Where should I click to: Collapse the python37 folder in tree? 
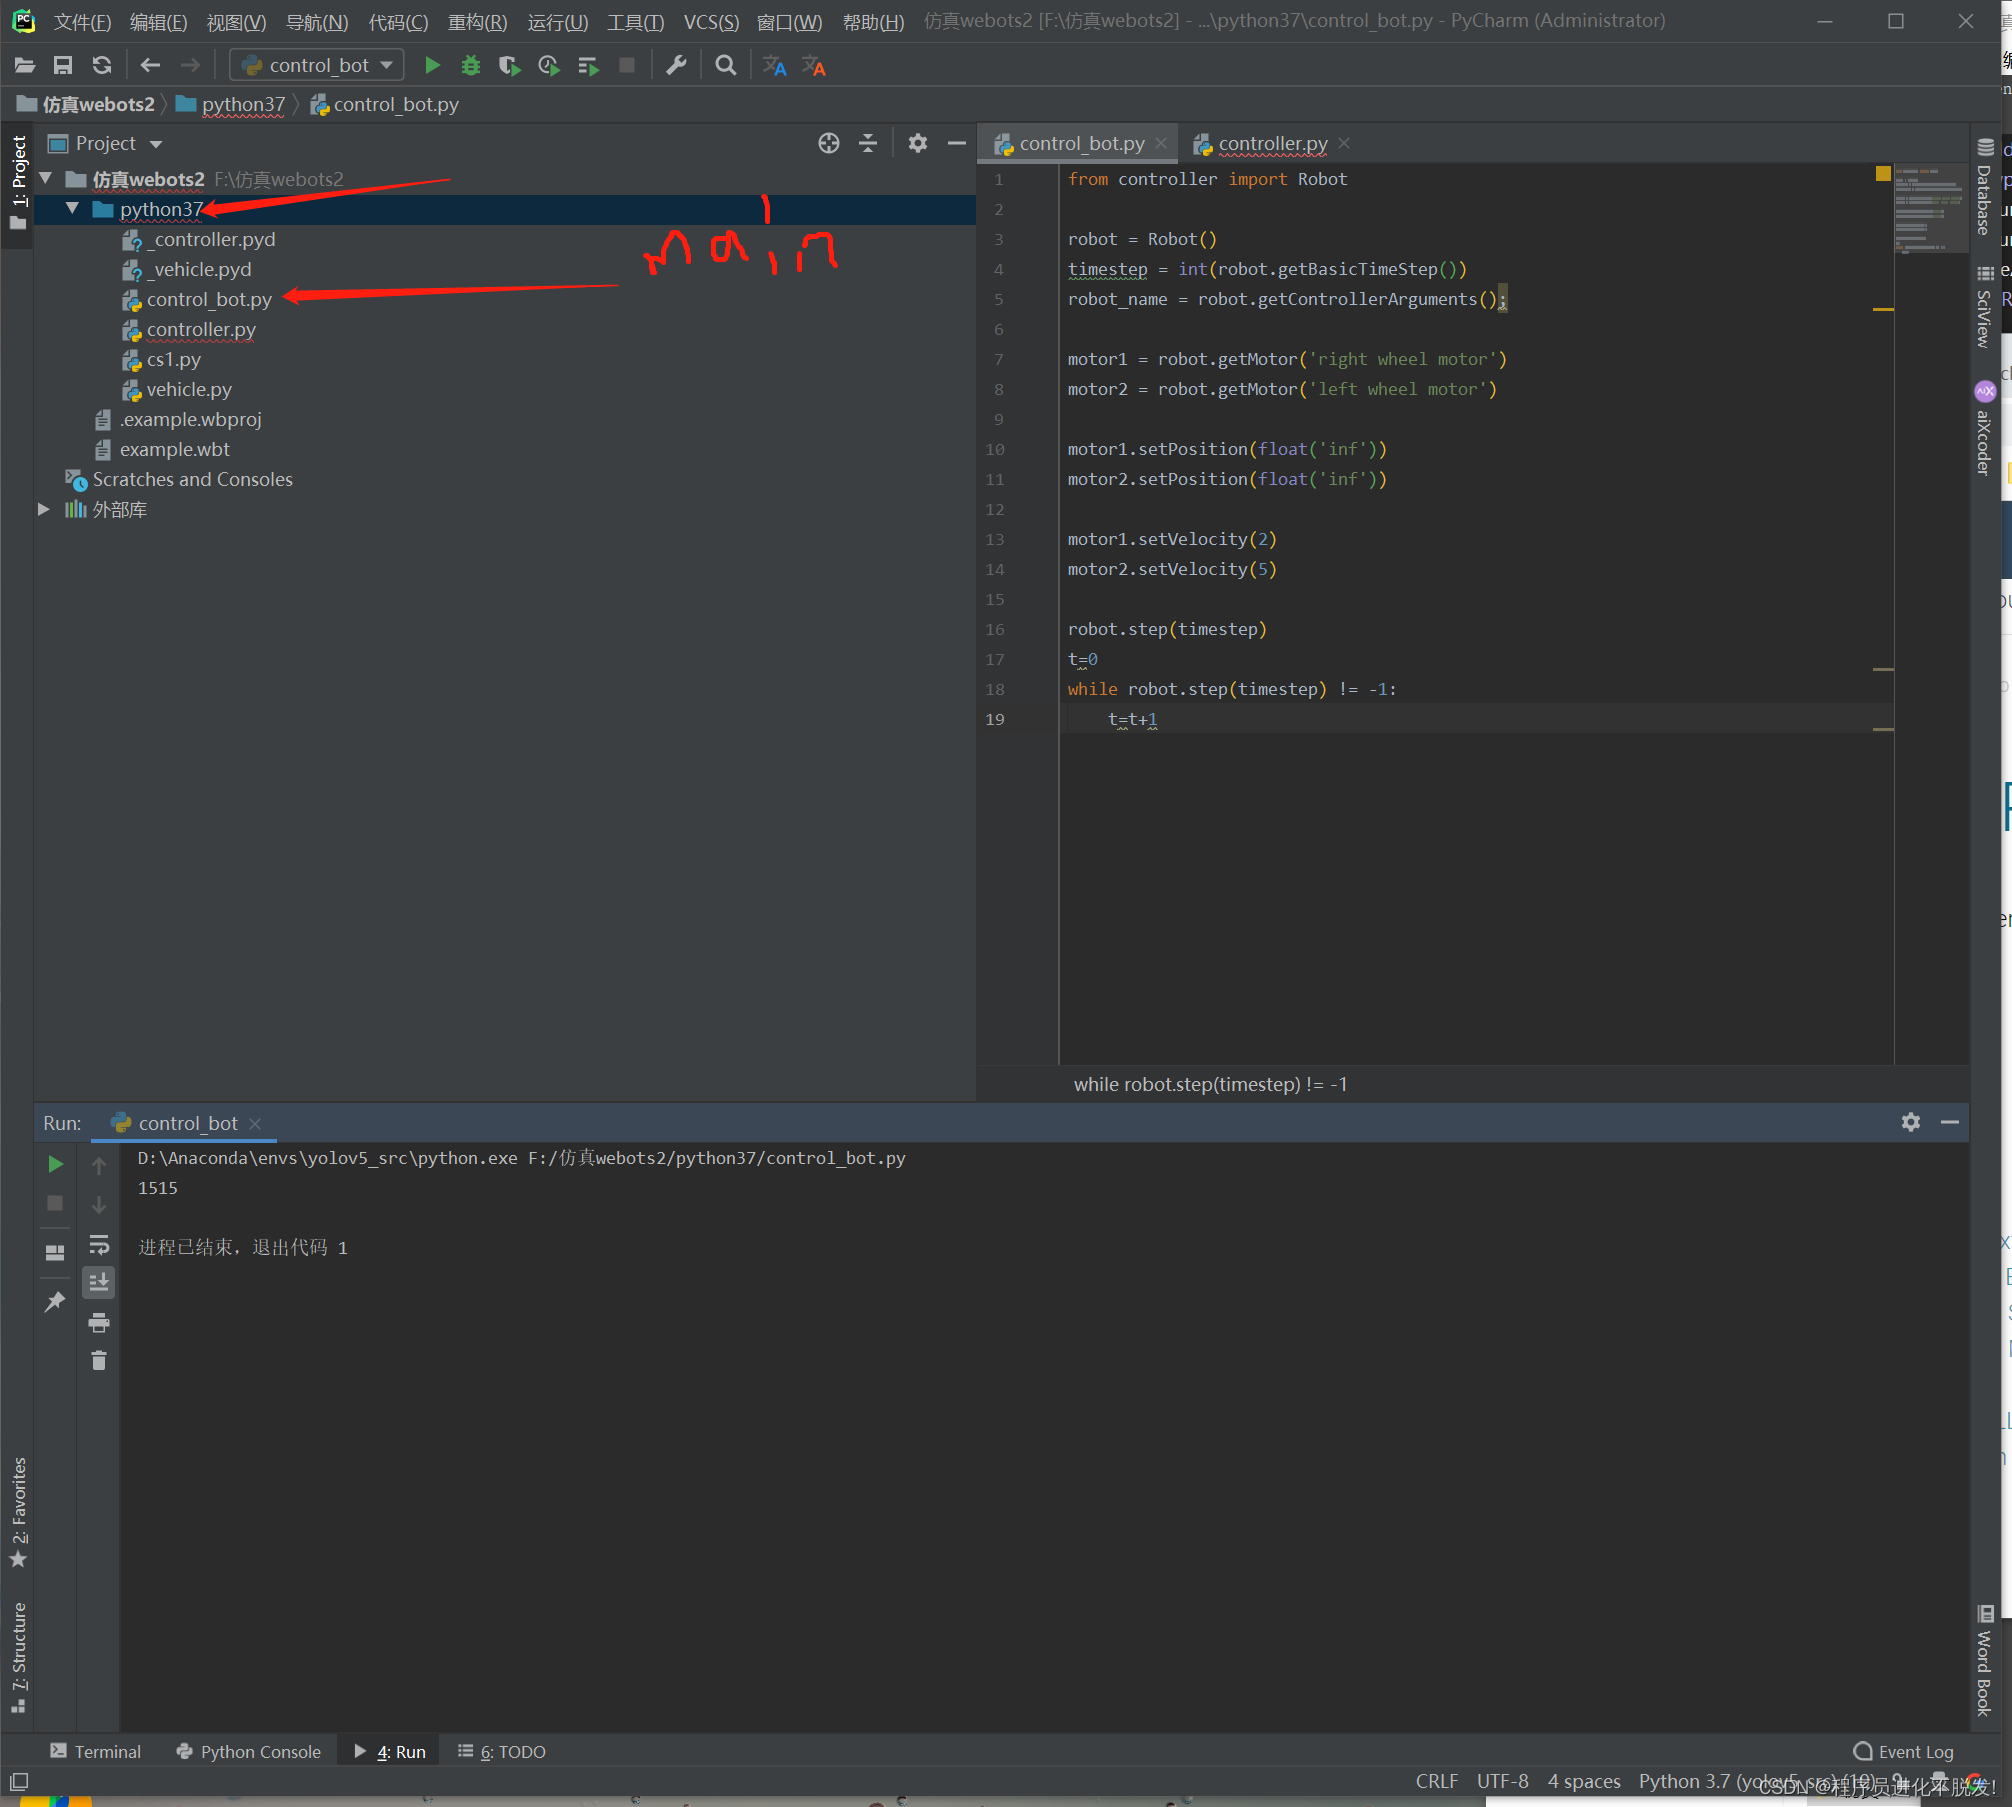pyautogui.click(x=72, y=209)
